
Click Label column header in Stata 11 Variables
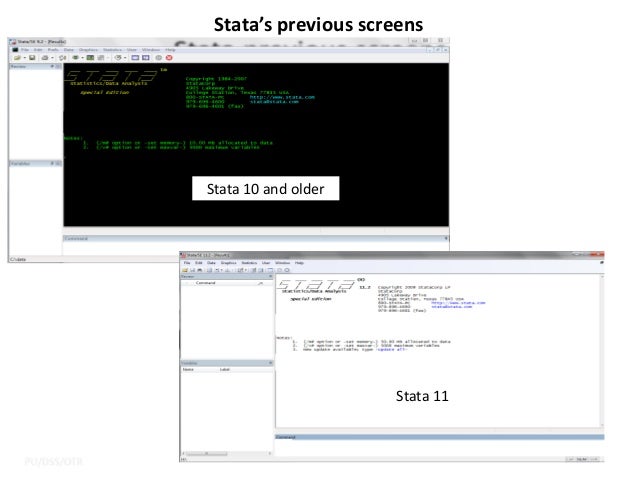[x=225, y=370]
